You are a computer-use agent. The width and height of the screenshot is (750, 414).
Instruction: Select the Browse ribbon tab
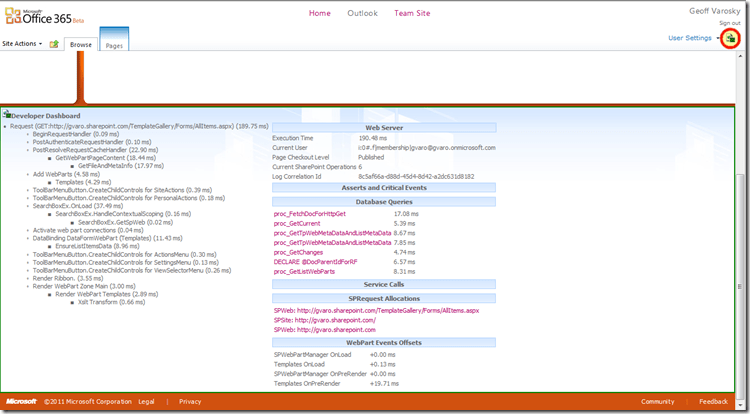81,45
